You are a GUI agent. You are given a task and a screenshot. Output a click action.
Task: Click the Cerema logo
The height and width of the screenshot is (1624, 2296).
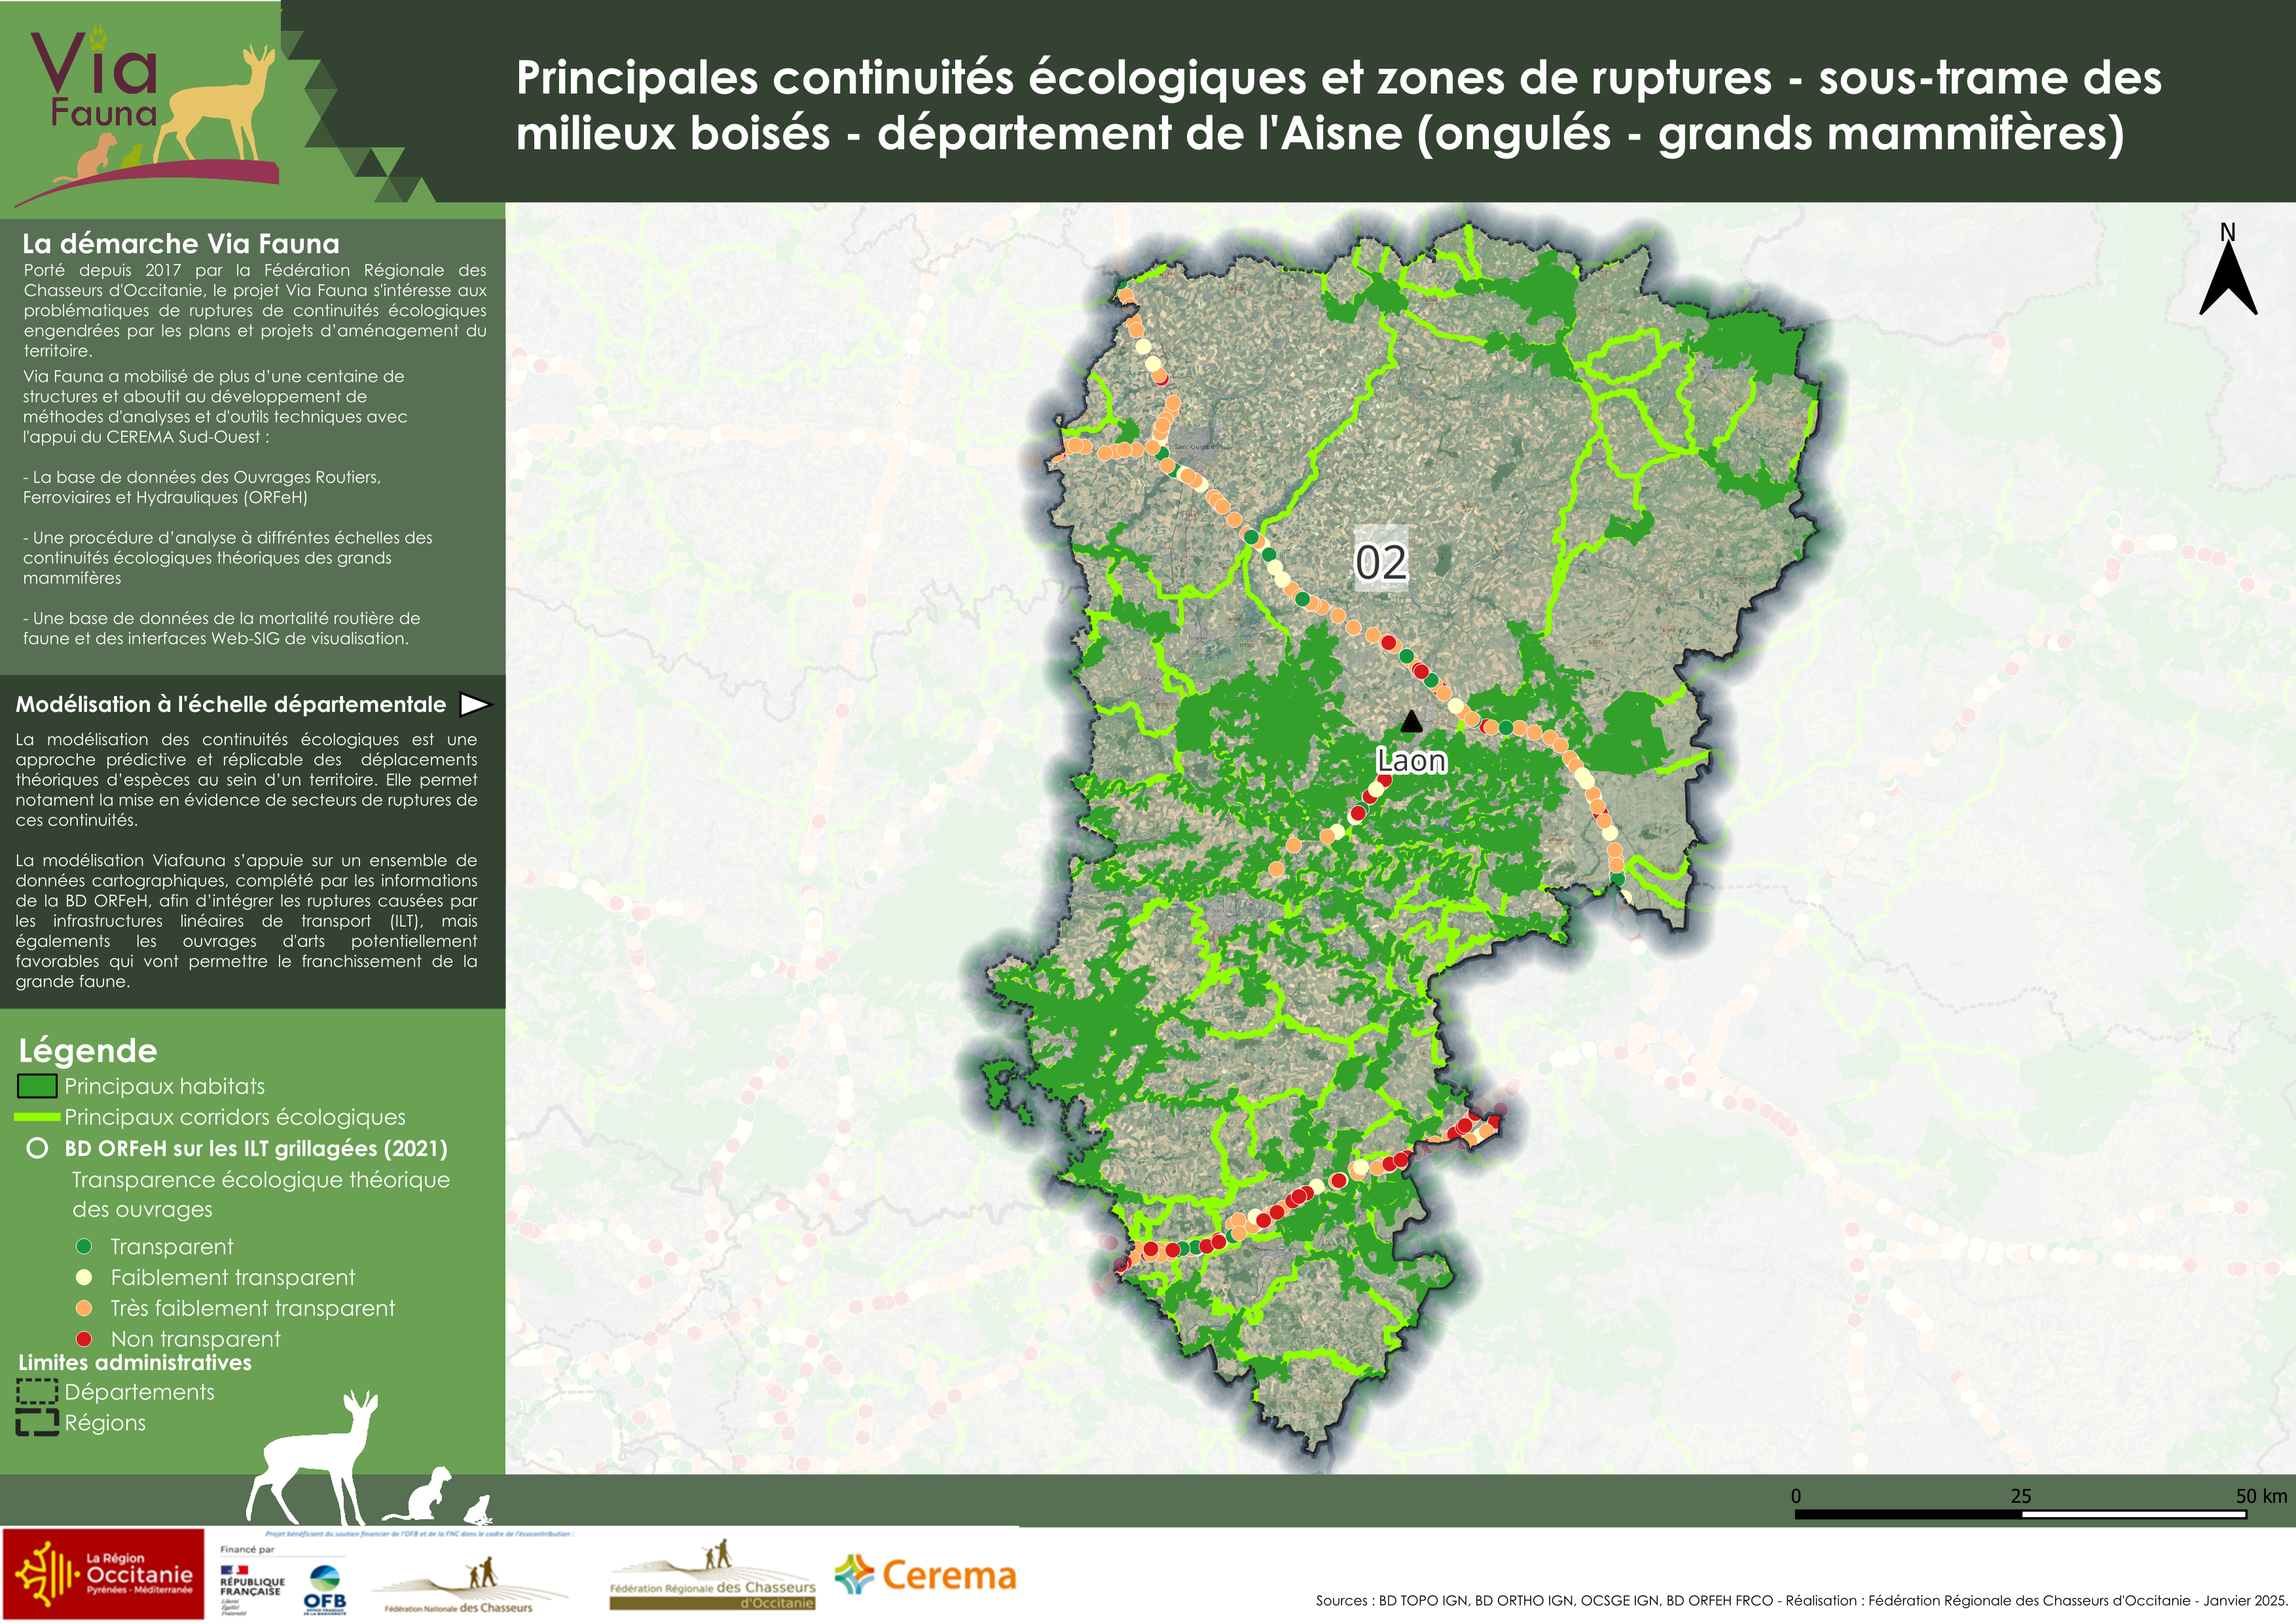click(926, 1576)
